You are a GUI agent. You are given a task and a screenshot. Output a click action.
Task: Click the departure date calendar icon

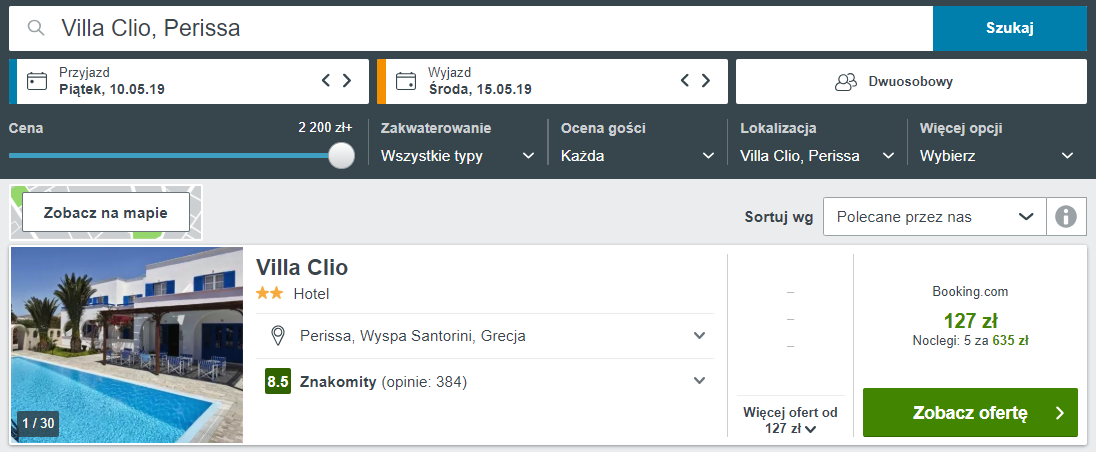(x=405, y=81)
